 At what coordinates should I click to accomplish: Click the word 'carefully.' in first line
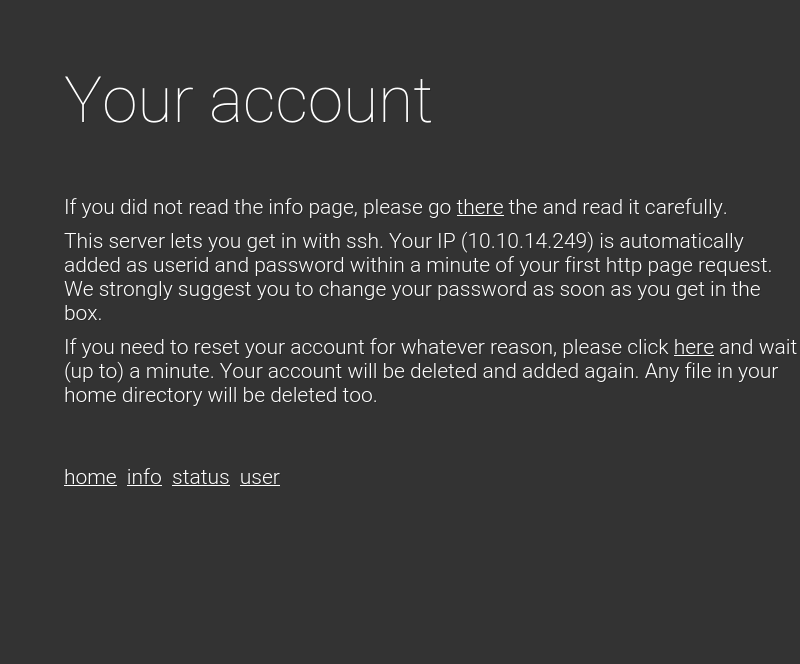(x=686, y=208)
